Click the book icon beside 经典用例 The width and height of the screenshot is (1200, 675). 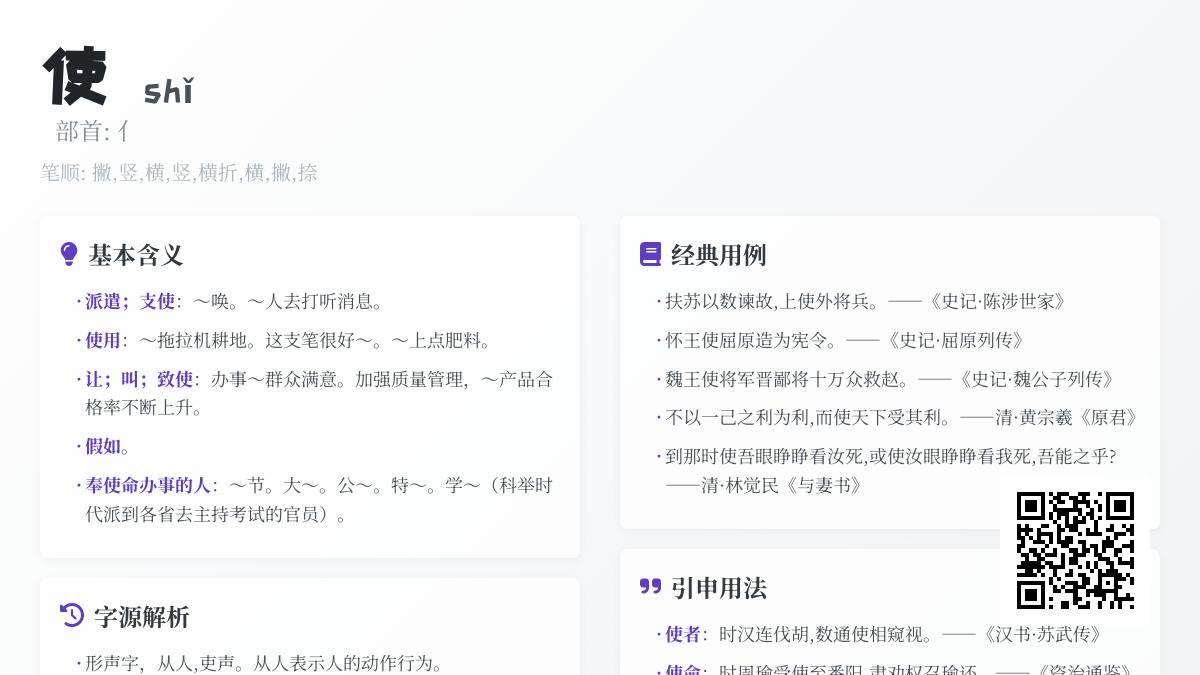651,254
